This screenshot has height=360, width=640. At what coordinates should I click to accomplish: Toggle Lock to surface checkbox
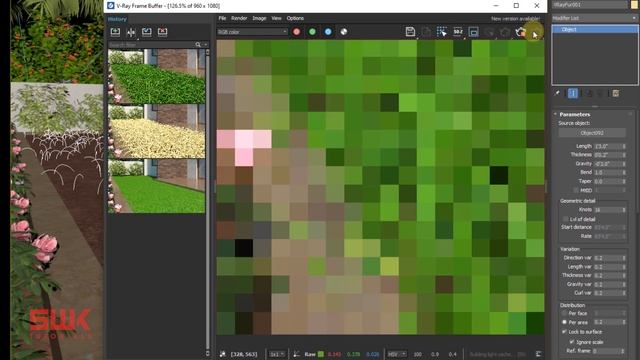pos(564,332)
